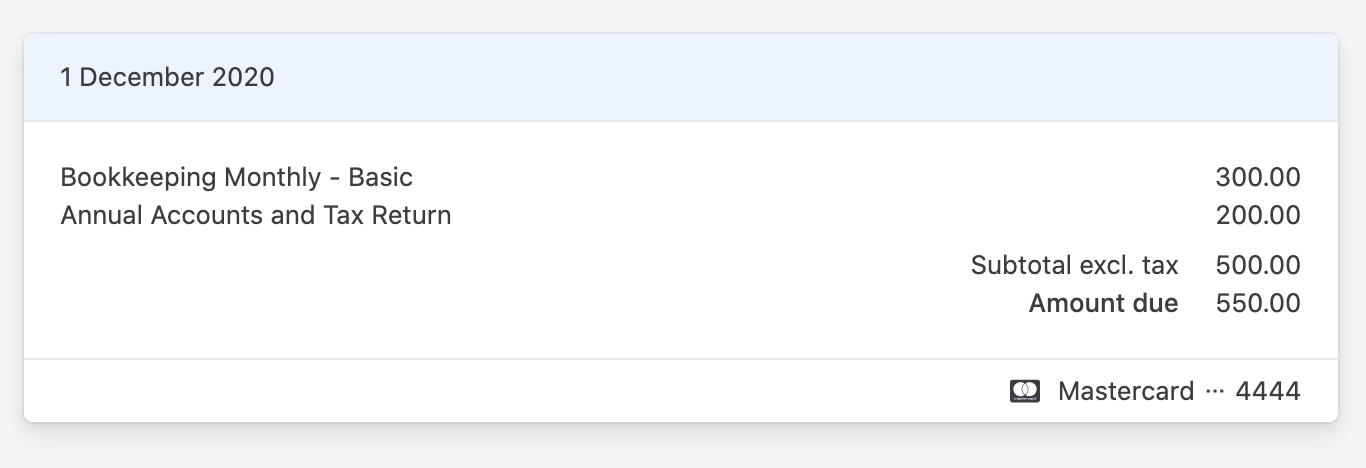This screenshot has width=1366, height=468.
Task: Click the bold Amount due label
Action: tap(1103, 303)
